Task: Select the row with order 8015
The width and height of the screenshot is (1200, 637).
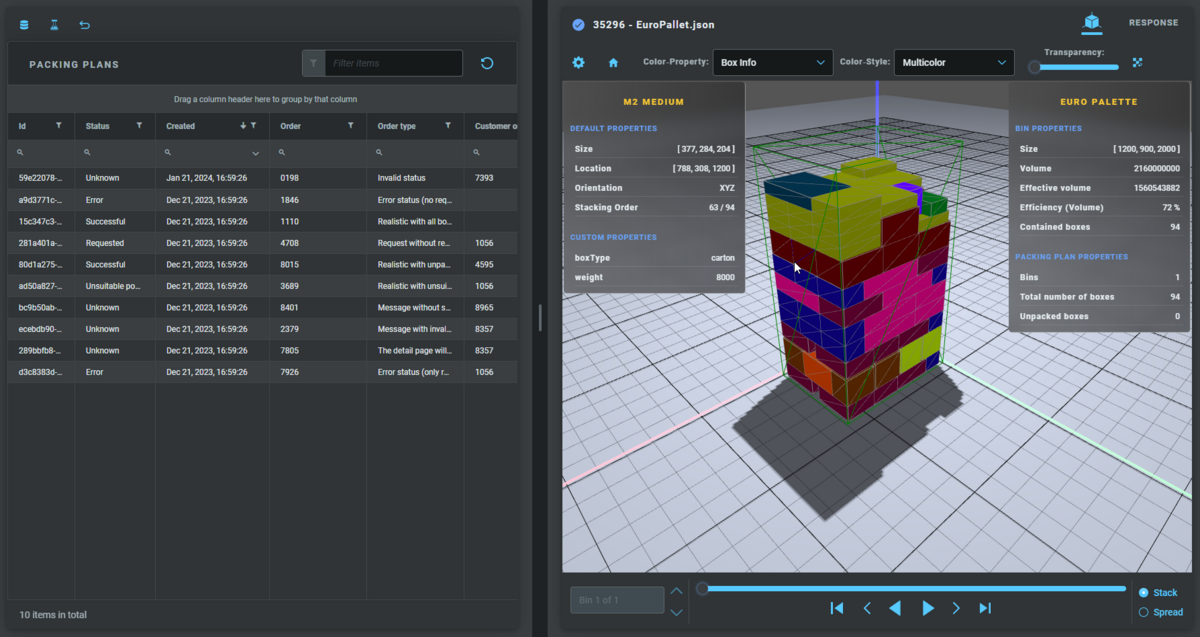Action: coord(290,265)
